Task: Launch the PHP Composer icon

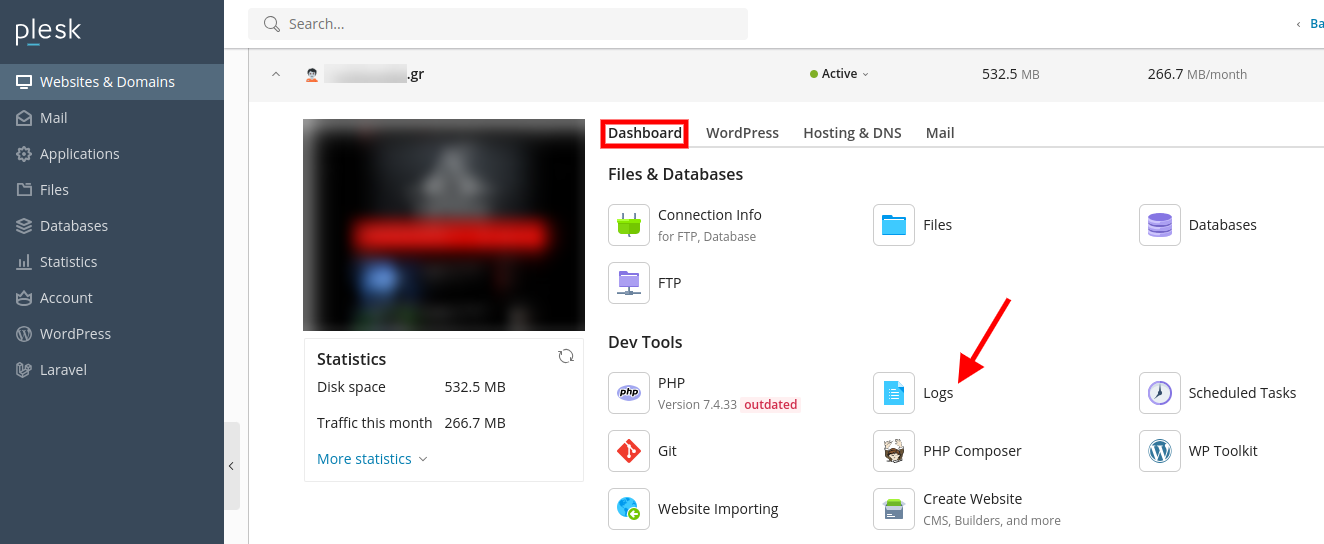Action: [x=894, y=451]
